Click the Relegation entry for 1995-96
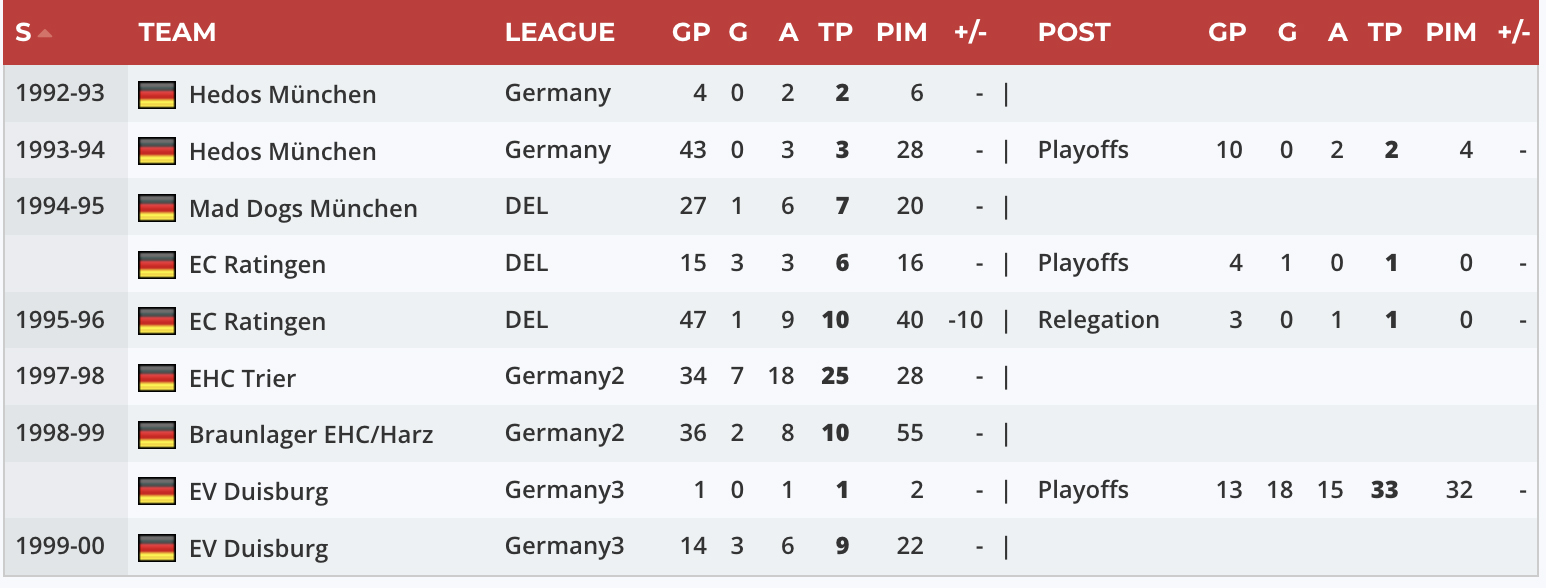 [1098, 320]
